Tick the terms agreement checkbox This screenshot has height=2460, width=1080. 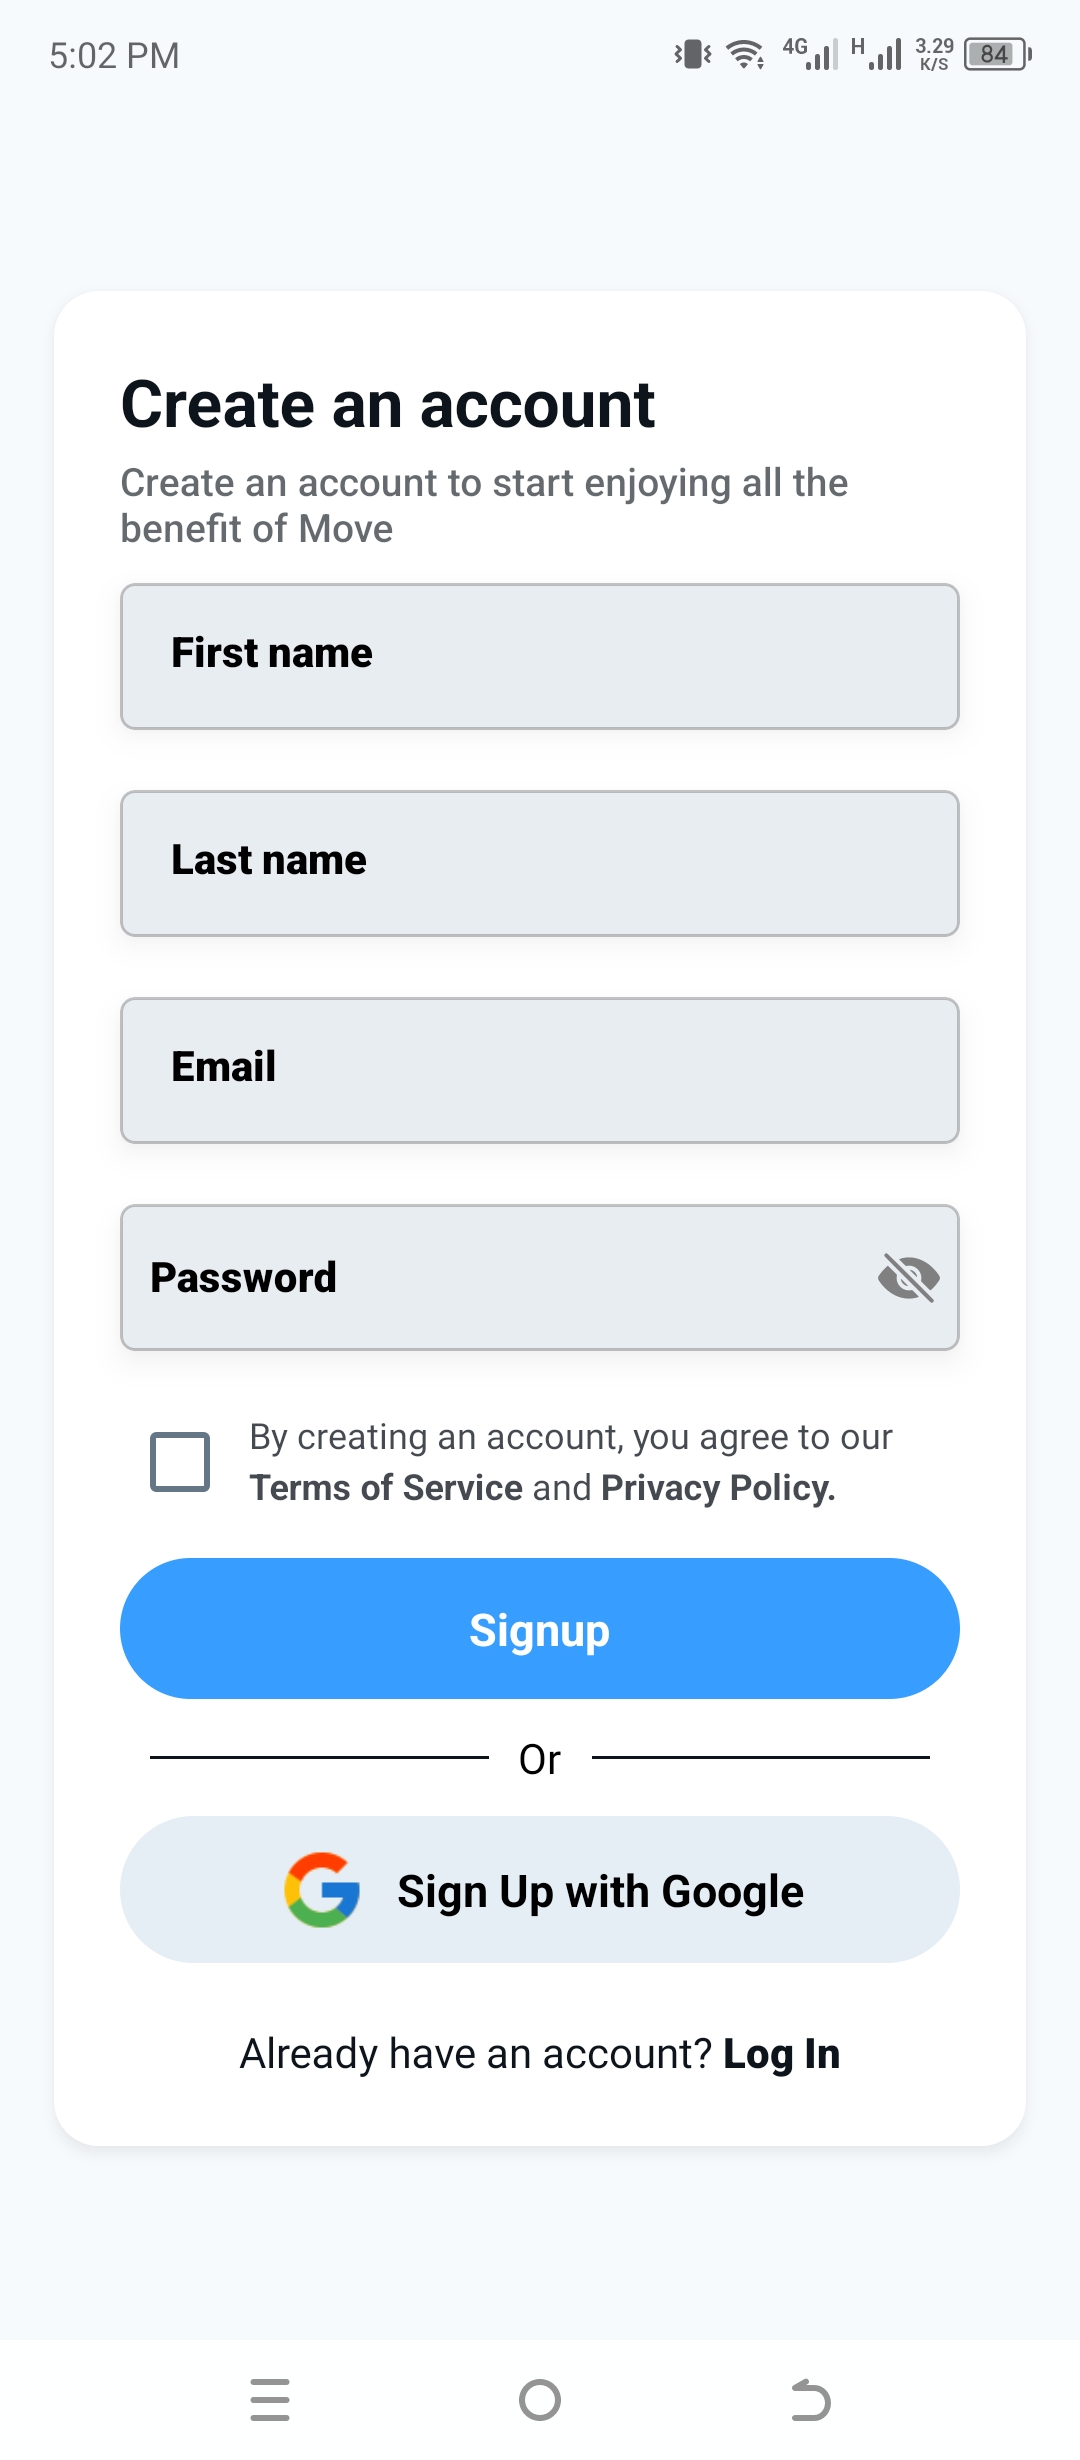point(180,1462)
